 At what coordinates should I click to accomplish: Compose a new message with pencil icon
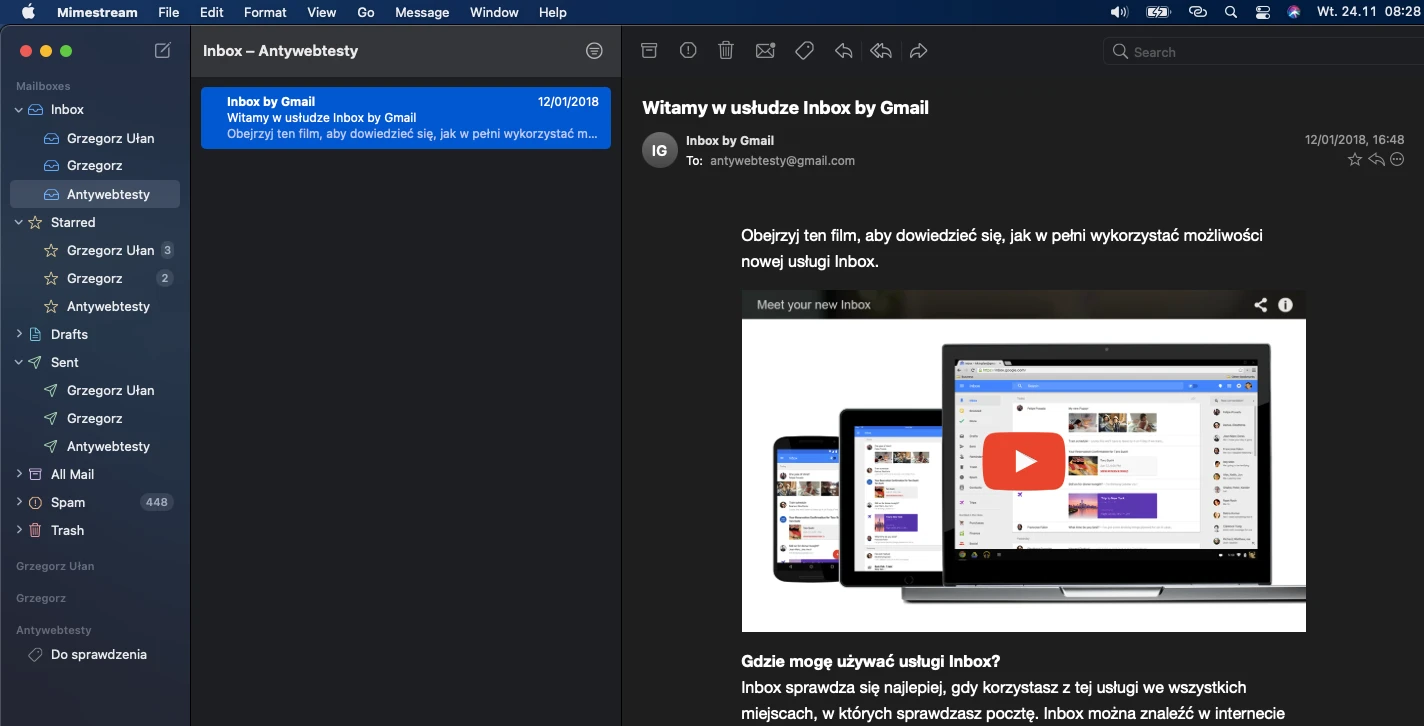tap(162, 51)
